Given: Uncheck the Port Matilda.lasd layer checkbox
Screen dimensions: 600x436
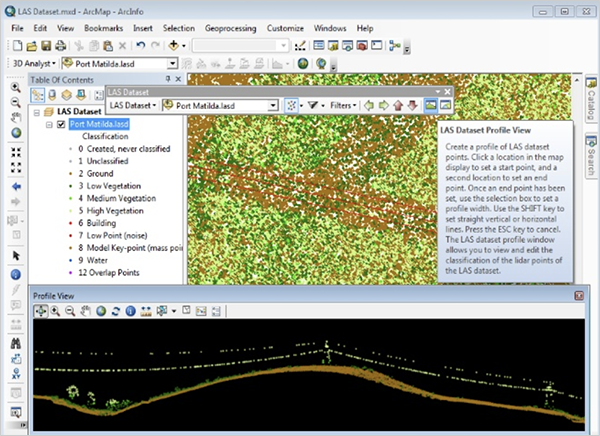Looking at the screenshot, I should 61,124.
